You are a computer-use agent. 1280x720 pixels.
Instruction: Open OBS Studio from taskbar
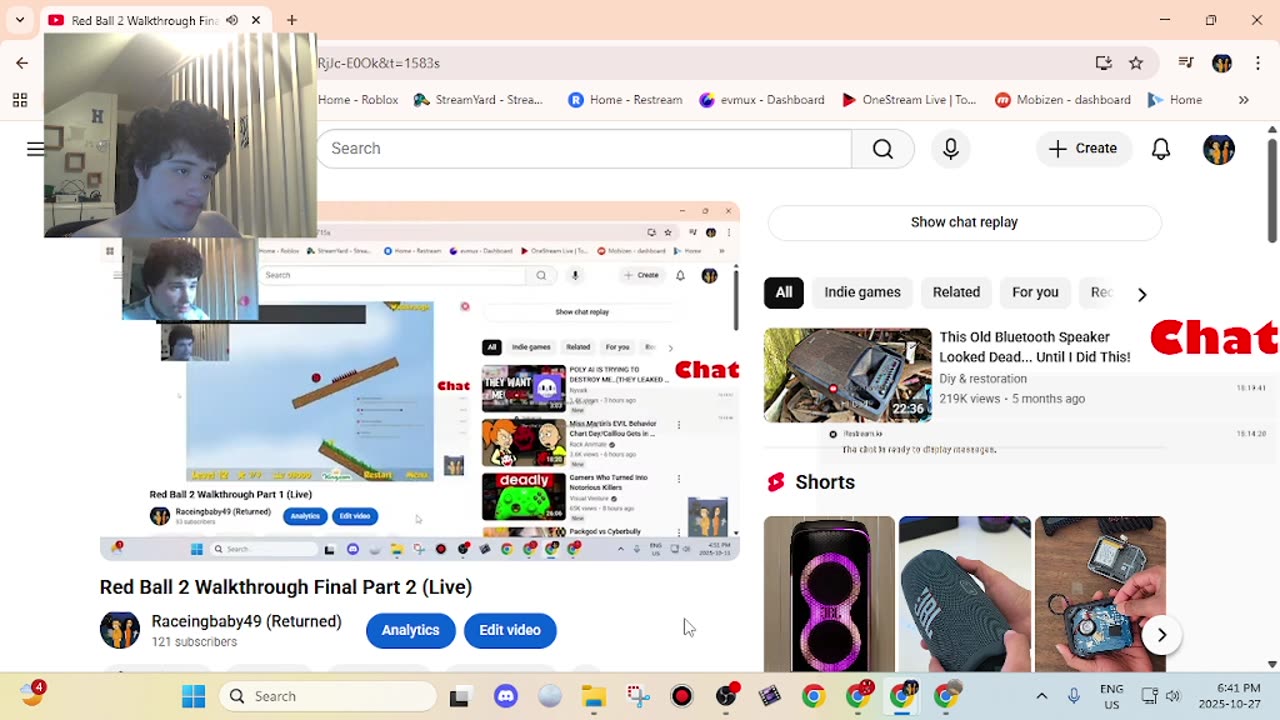[x=726, y=697]
